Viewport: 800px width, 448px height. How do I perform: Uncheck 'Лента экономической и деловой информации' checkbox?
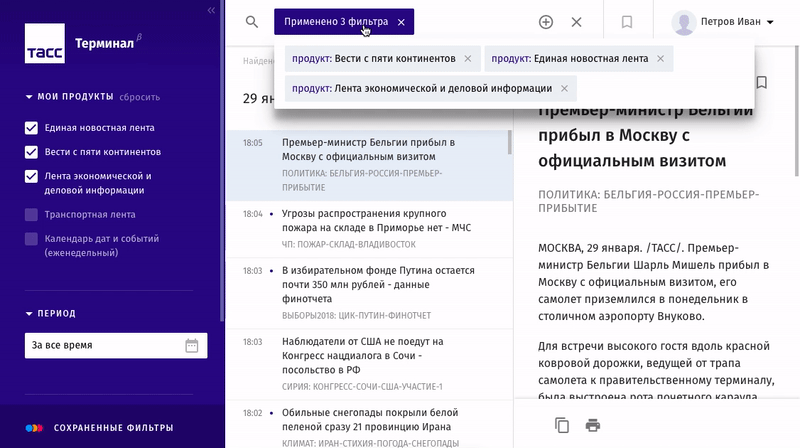coord(31,177)
